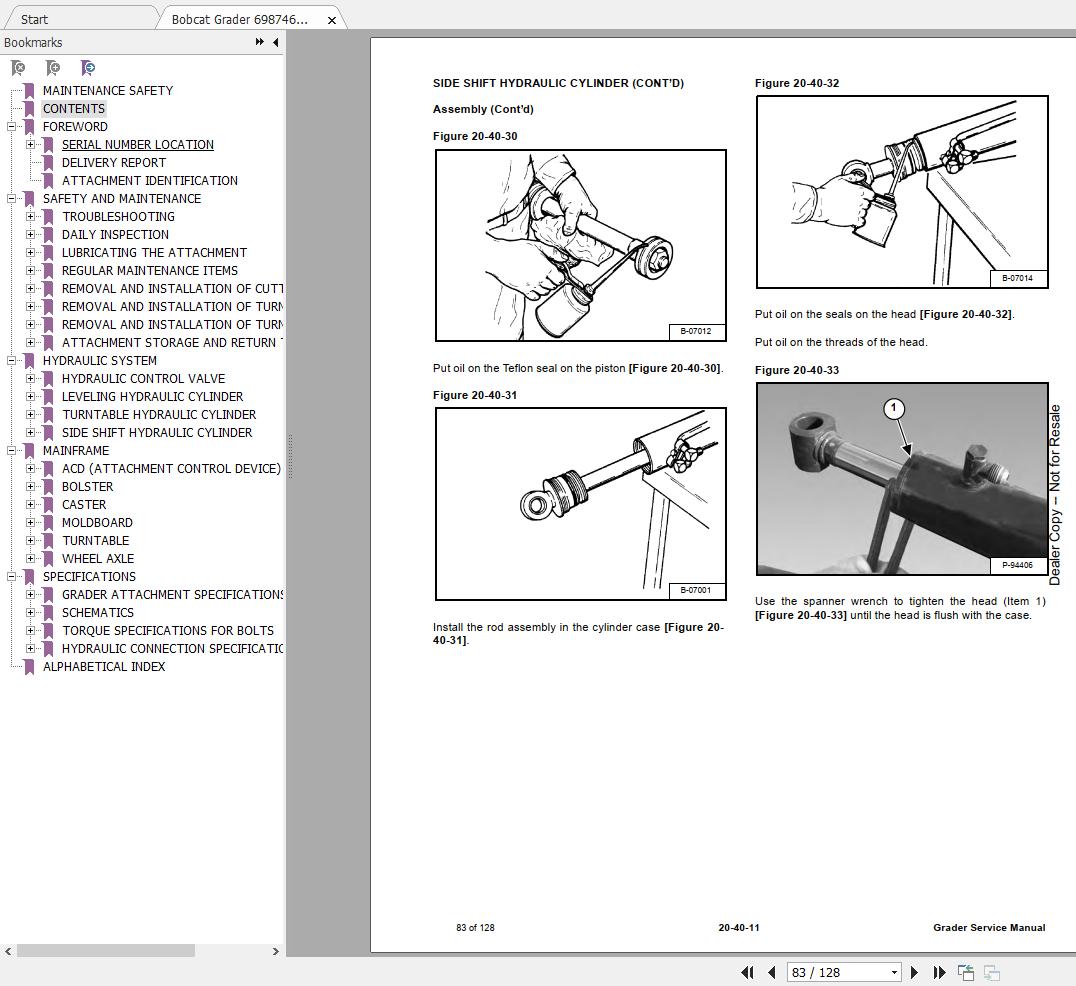Image resolution: width=1076 pixels, height=986 pixels.
Task: Click the set bookmark destination icon
Action: (88, 68)
